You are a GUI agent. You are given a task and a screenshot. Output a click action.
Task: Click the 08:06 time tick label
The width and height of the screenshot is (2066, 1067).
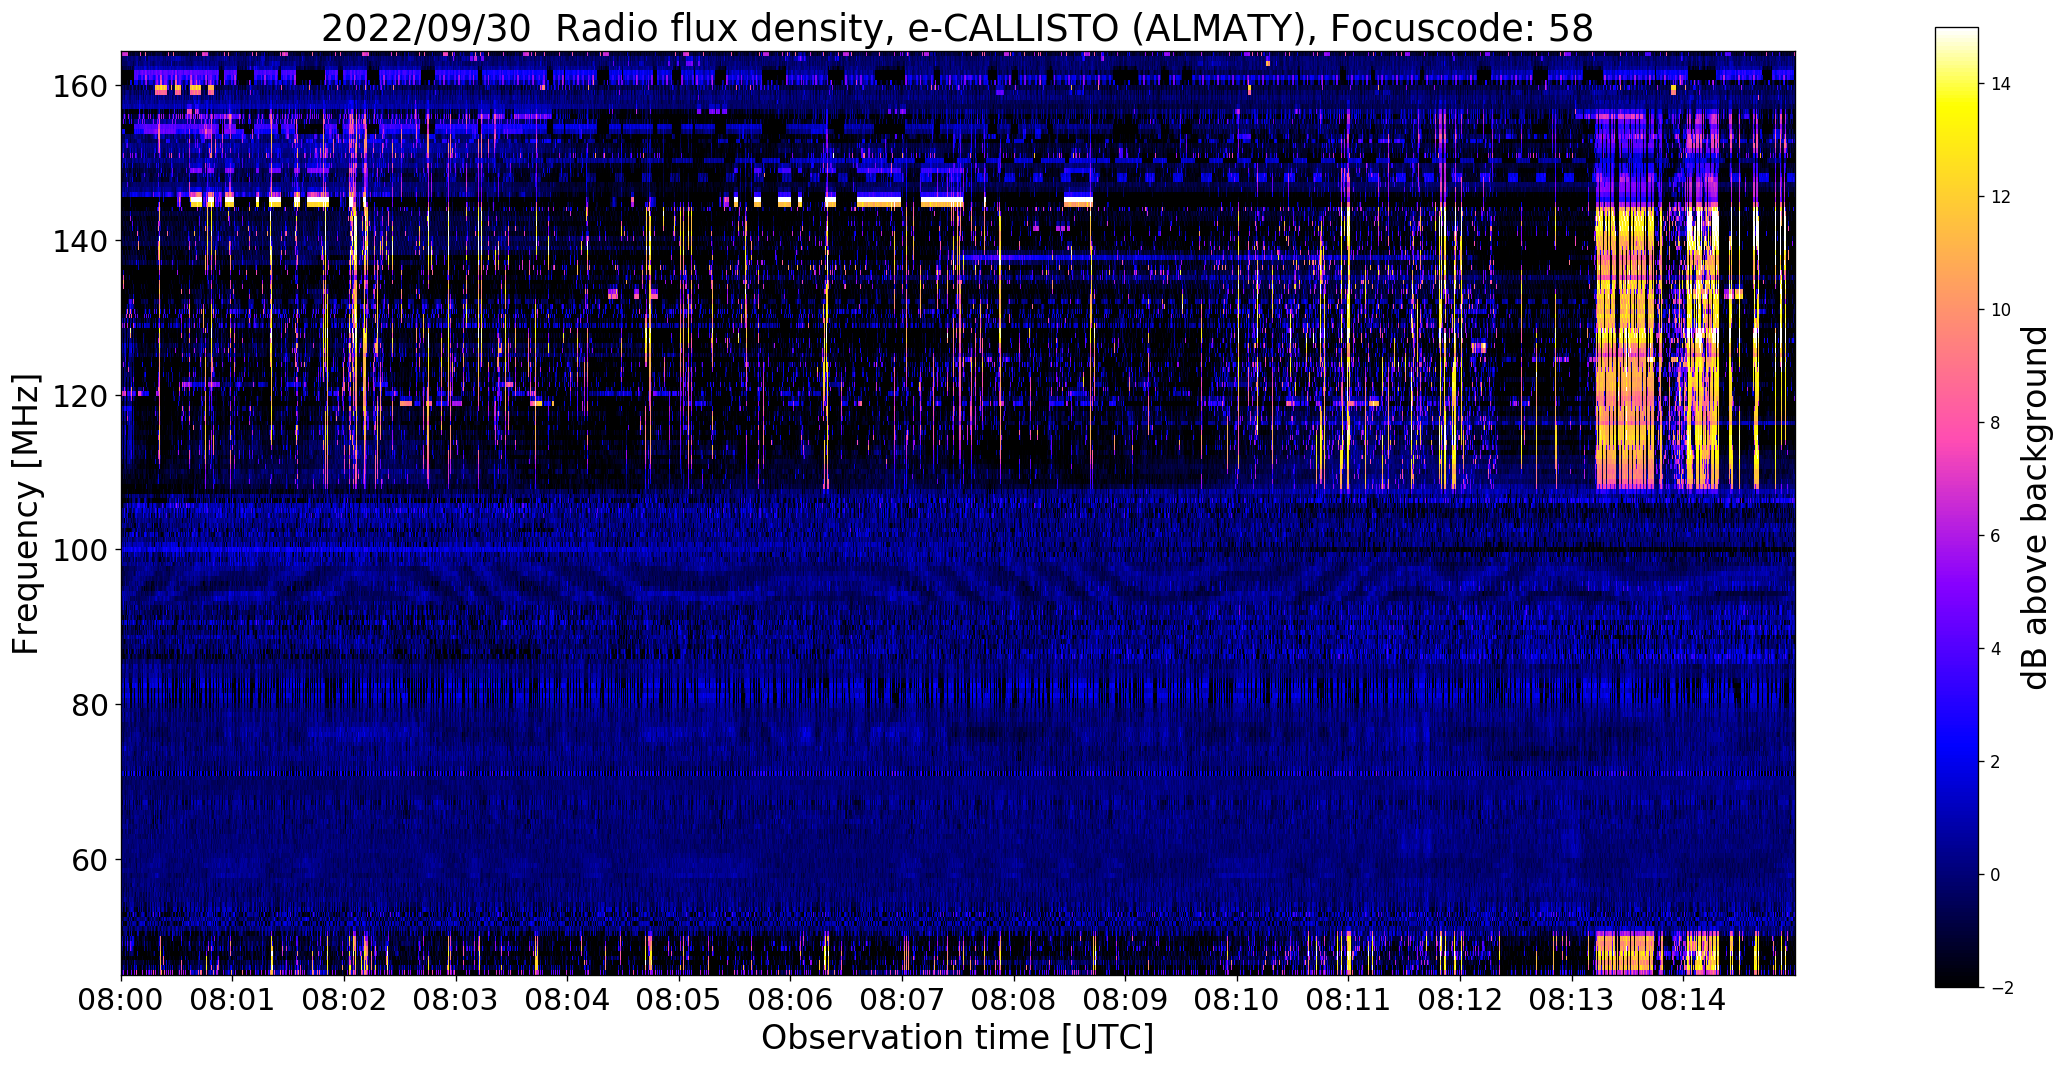pos(791,998)
